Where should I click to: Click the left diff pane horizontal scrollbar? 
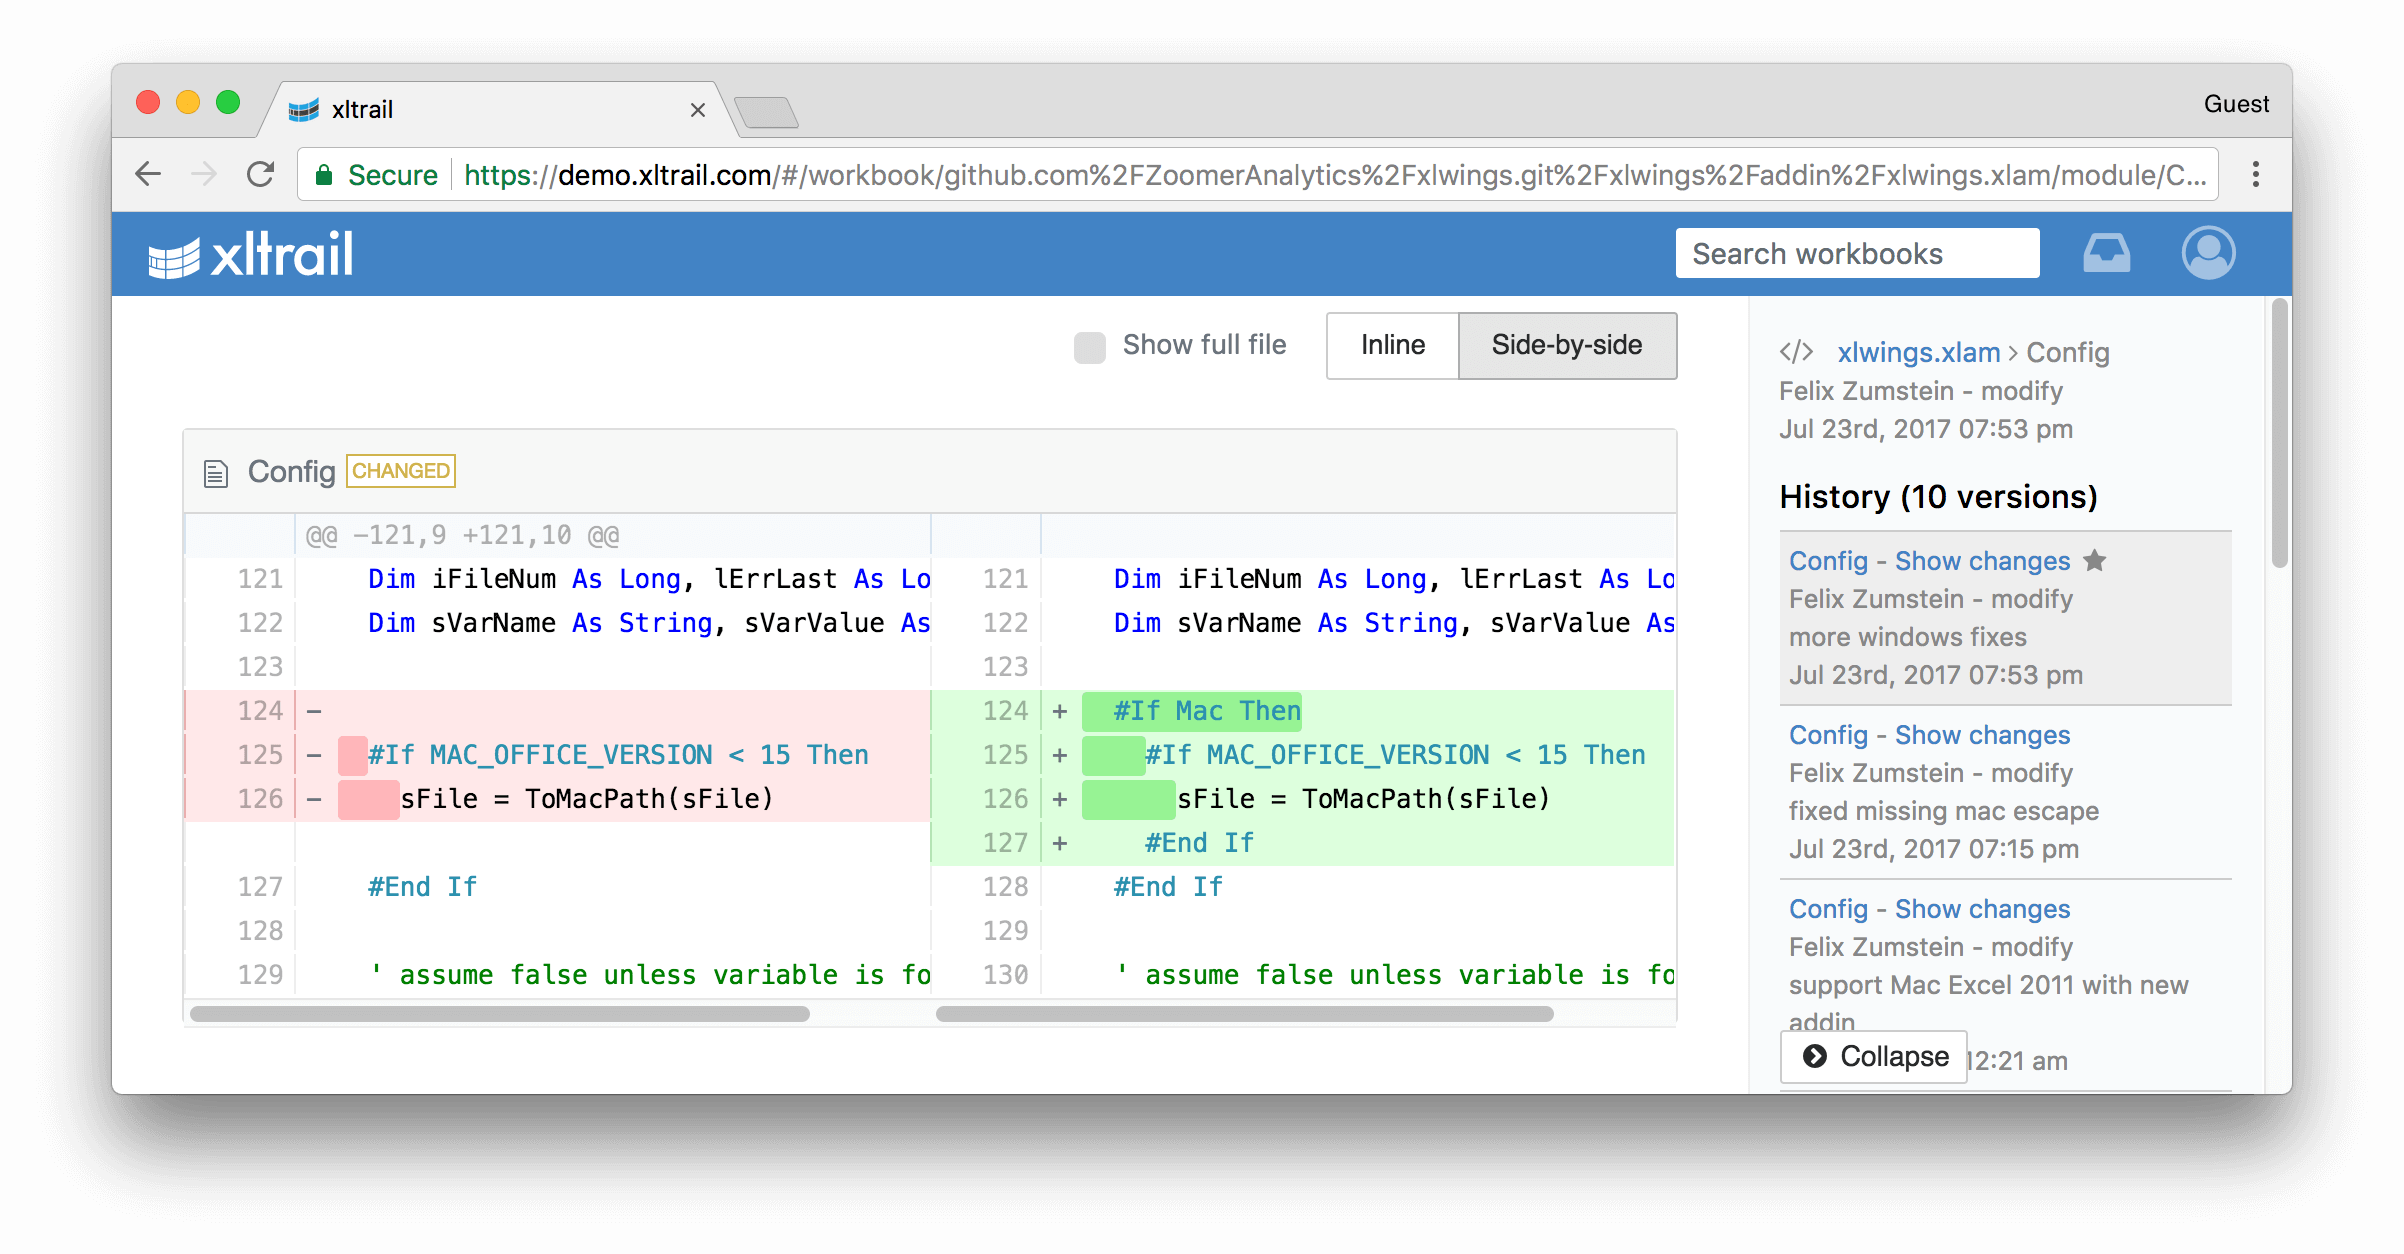coord(500,1014)
